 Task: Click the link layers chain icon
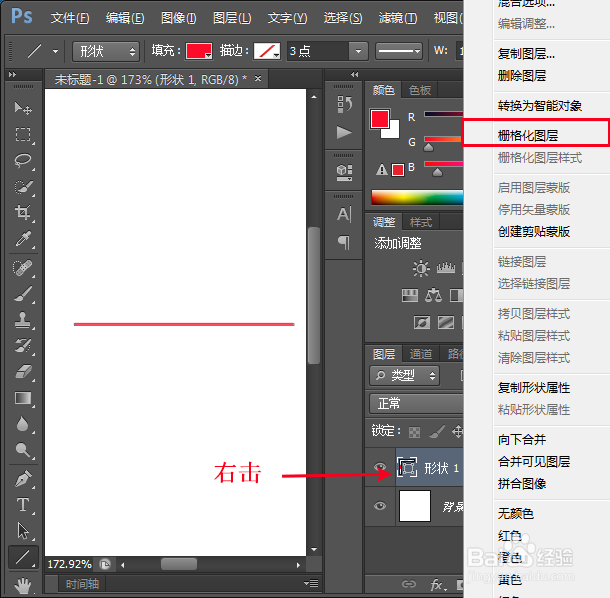click(x=409, y=584)
